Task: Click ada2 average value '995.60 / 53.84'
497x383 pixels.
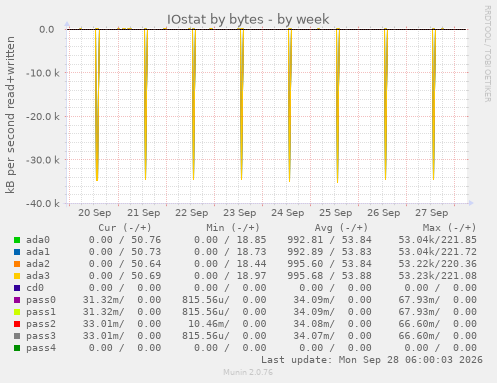Action: pyautogui.click(x=329, y=264)
